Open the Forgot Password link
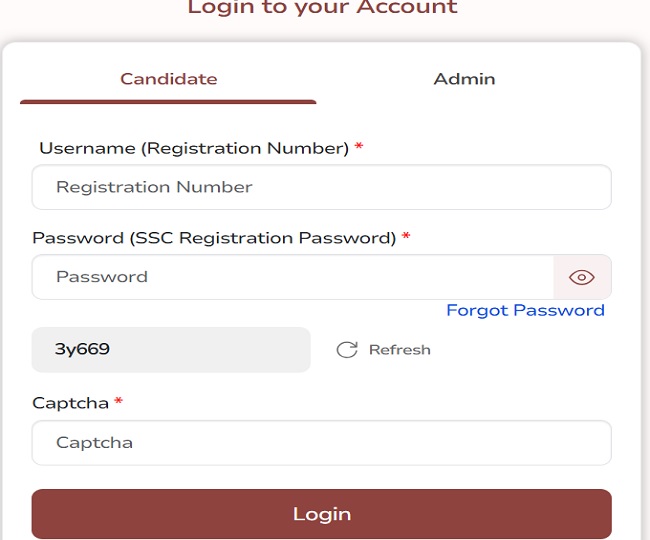This screenshot has width=650, height=540. (x=525, y=310)
